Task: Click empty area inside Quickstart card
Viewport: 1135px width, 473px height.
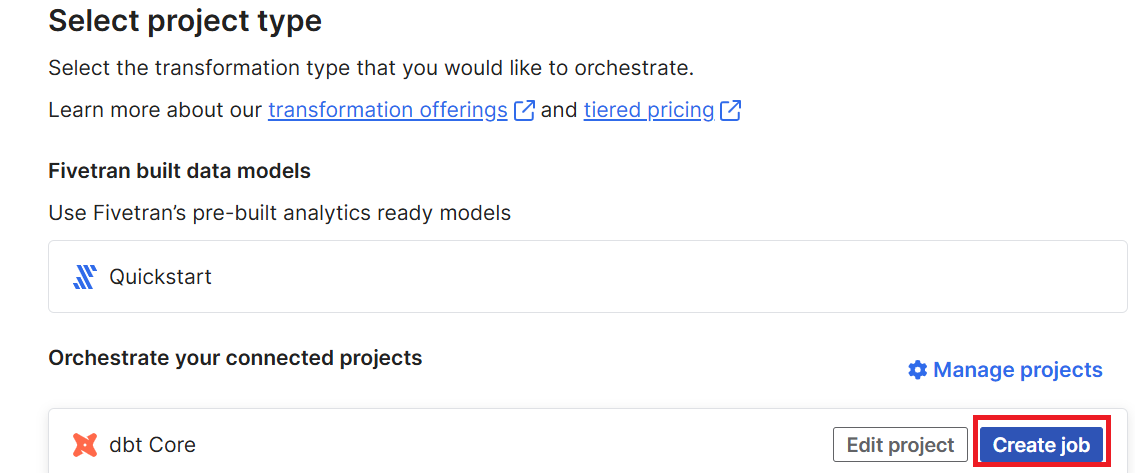Action: (651, 277)
